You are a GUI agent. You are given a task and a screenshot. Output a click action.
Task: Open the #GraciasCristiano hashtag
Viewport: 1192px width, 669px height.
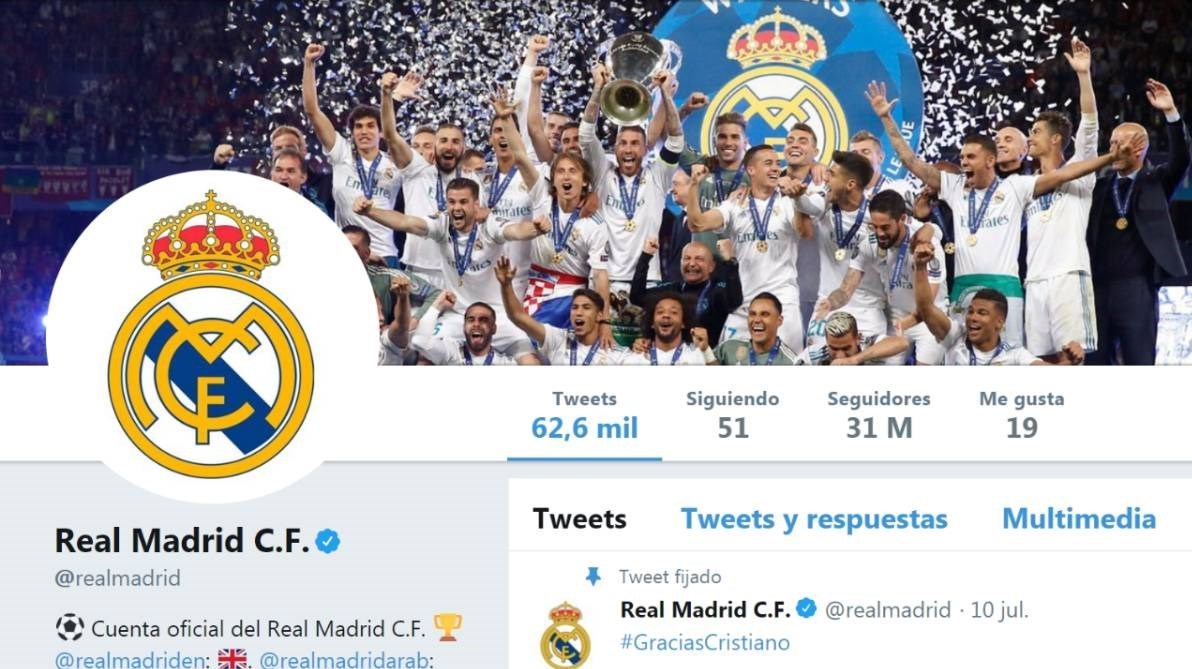[x=705, y=642]
